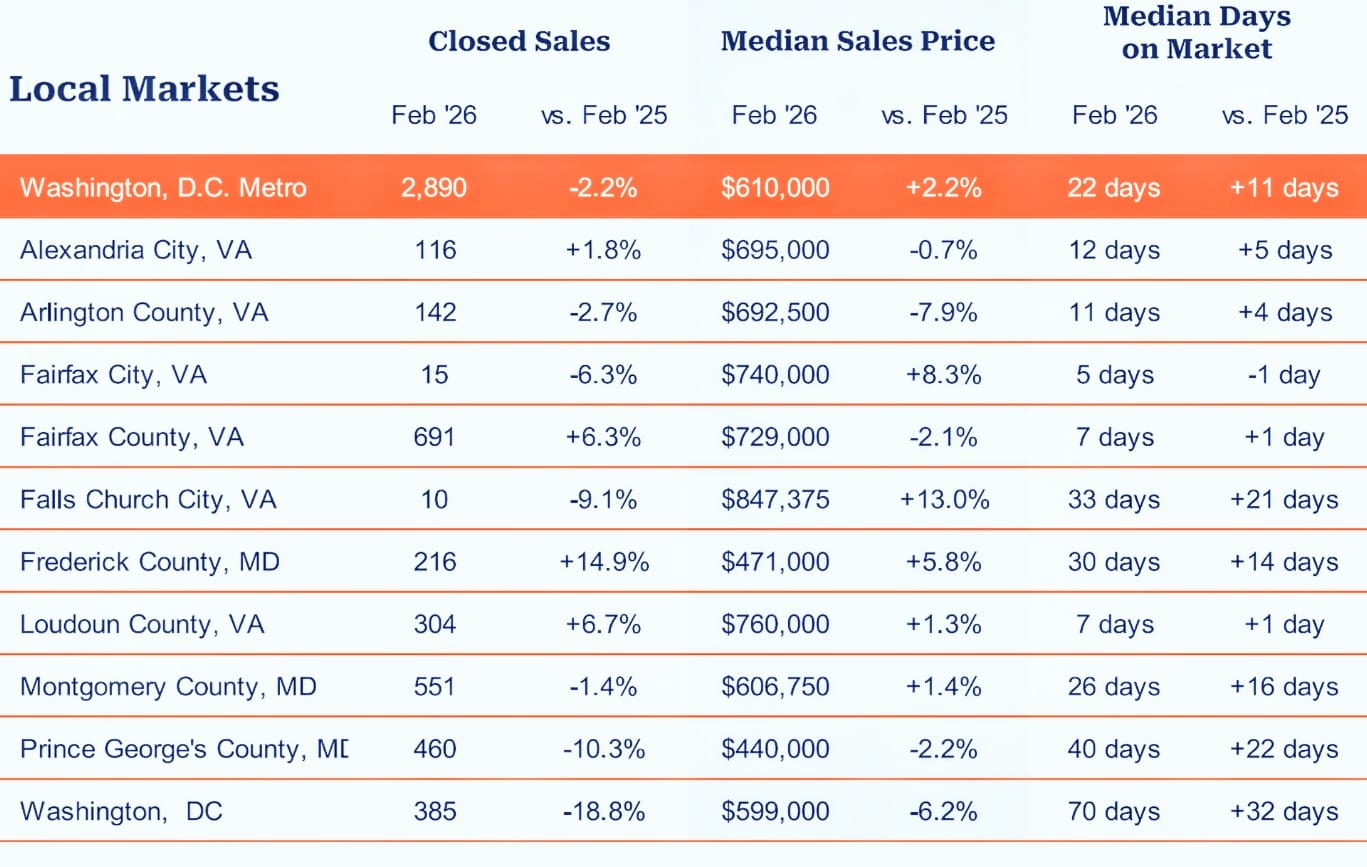Image resolution: width=1367 pixels, height=867 pixels.
Task: Click the 70 days on market cell
Action: coord(1114,811)
